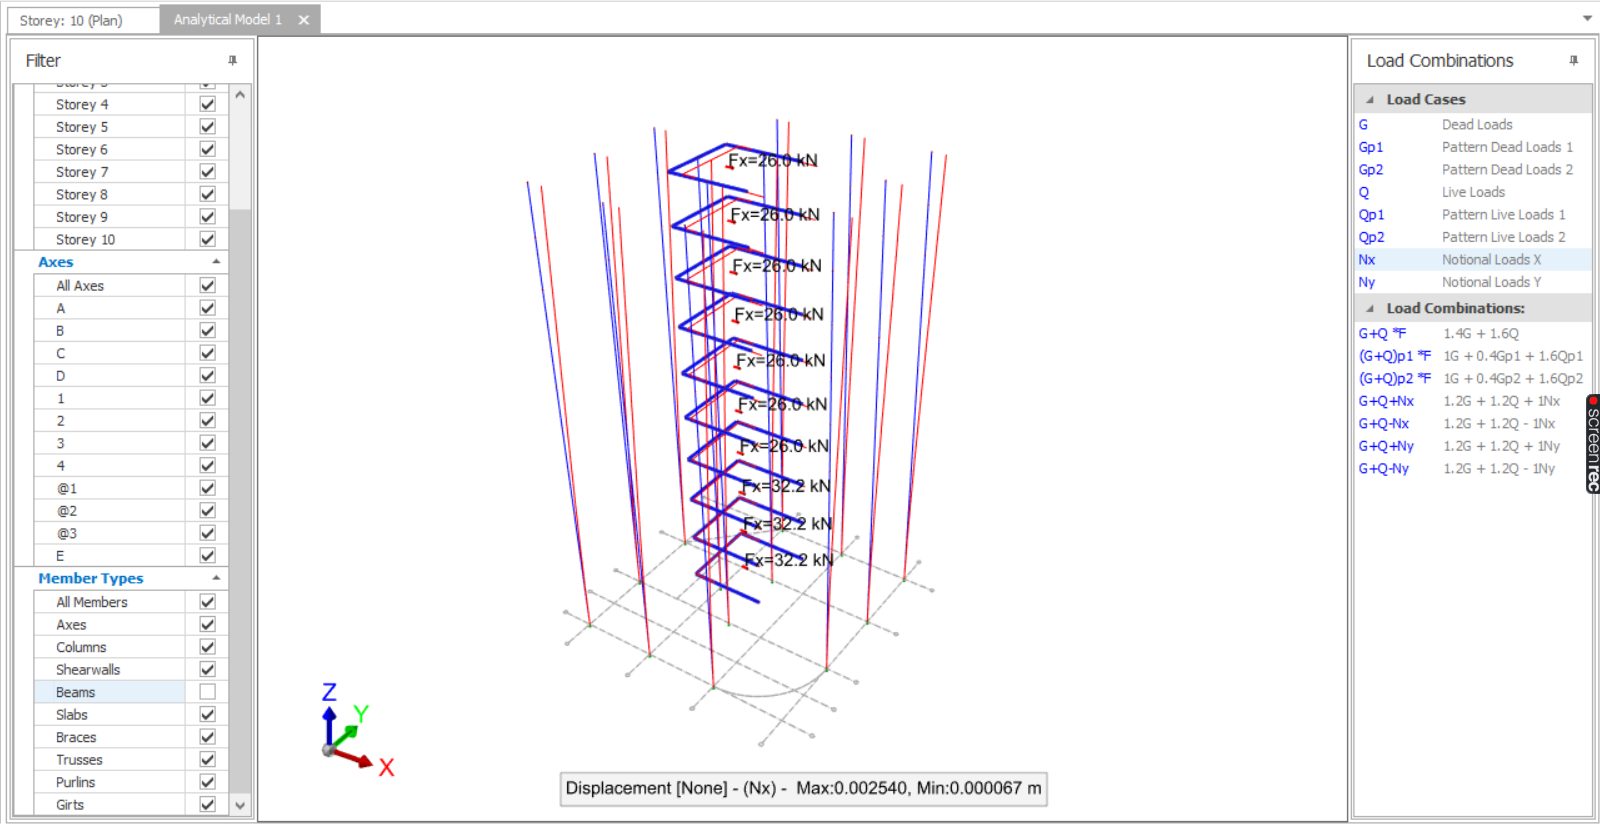Close the Analytical Model 1 tab
The image size is (1600, 824).
303,20
